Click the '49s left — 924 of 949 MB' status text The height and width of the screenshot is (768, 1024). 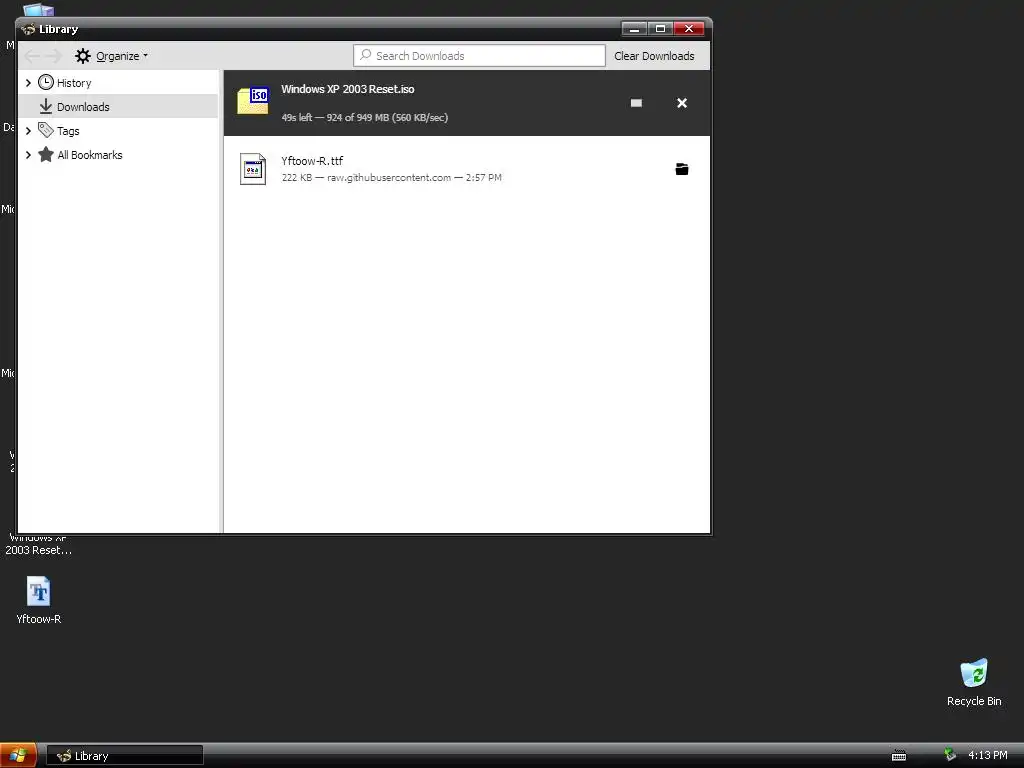click(x=364, y=118)
